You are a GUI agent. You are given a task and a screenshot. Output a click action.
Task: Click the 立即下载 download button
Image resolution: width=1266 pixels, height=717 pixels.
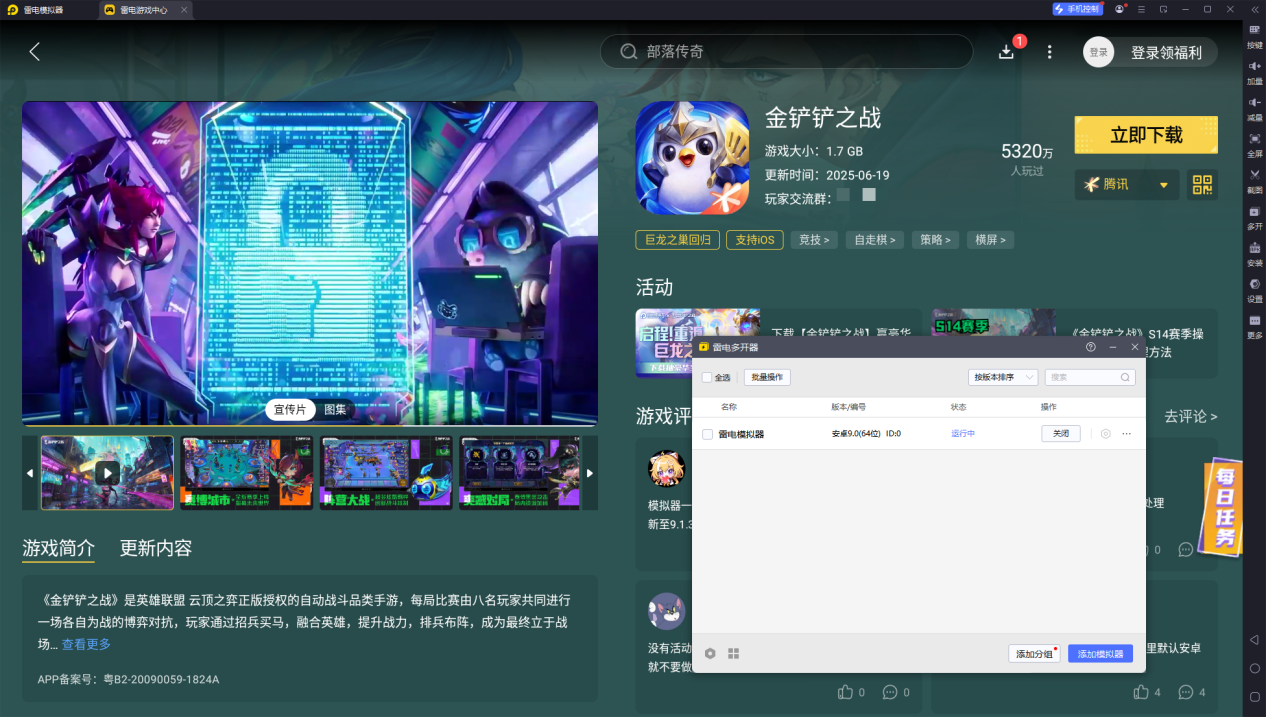tap(1146, 135)
